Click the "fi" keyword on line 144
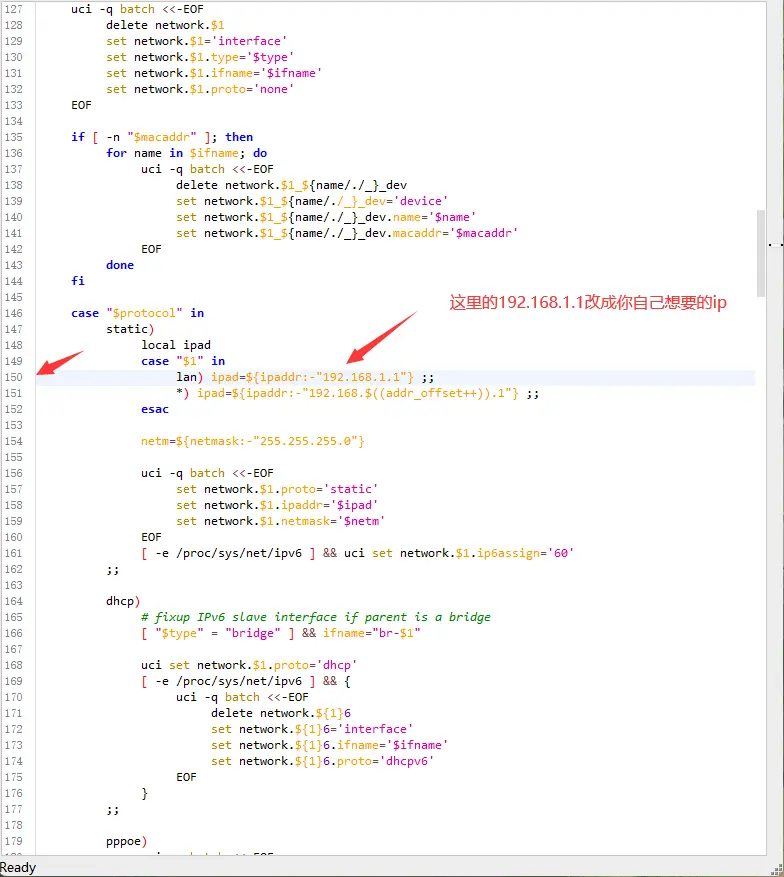Screen dimensions: 784x877 tap(78, 281)
